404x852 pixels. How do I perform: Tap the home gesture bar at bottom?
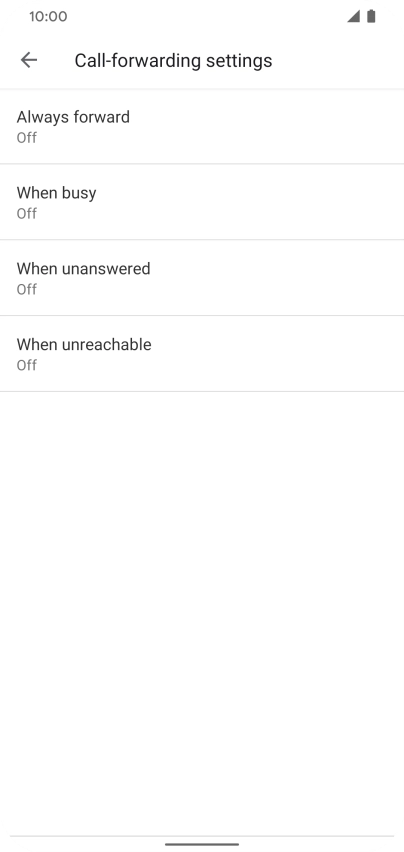point(202,844)
